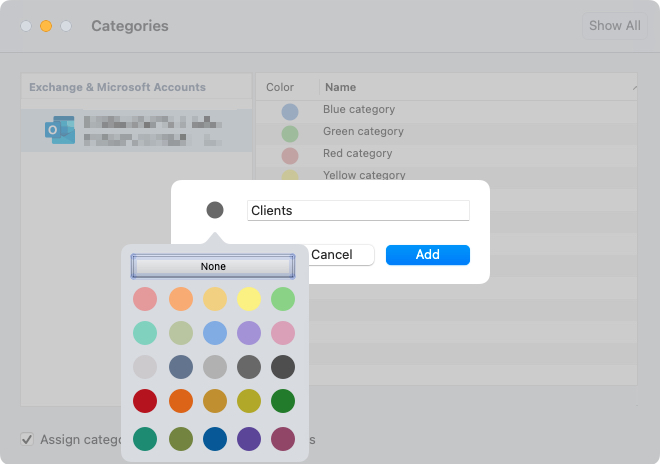The image size is (660, 464).
Task: Pick the light pink color swatch
Action: pos(283,333)
